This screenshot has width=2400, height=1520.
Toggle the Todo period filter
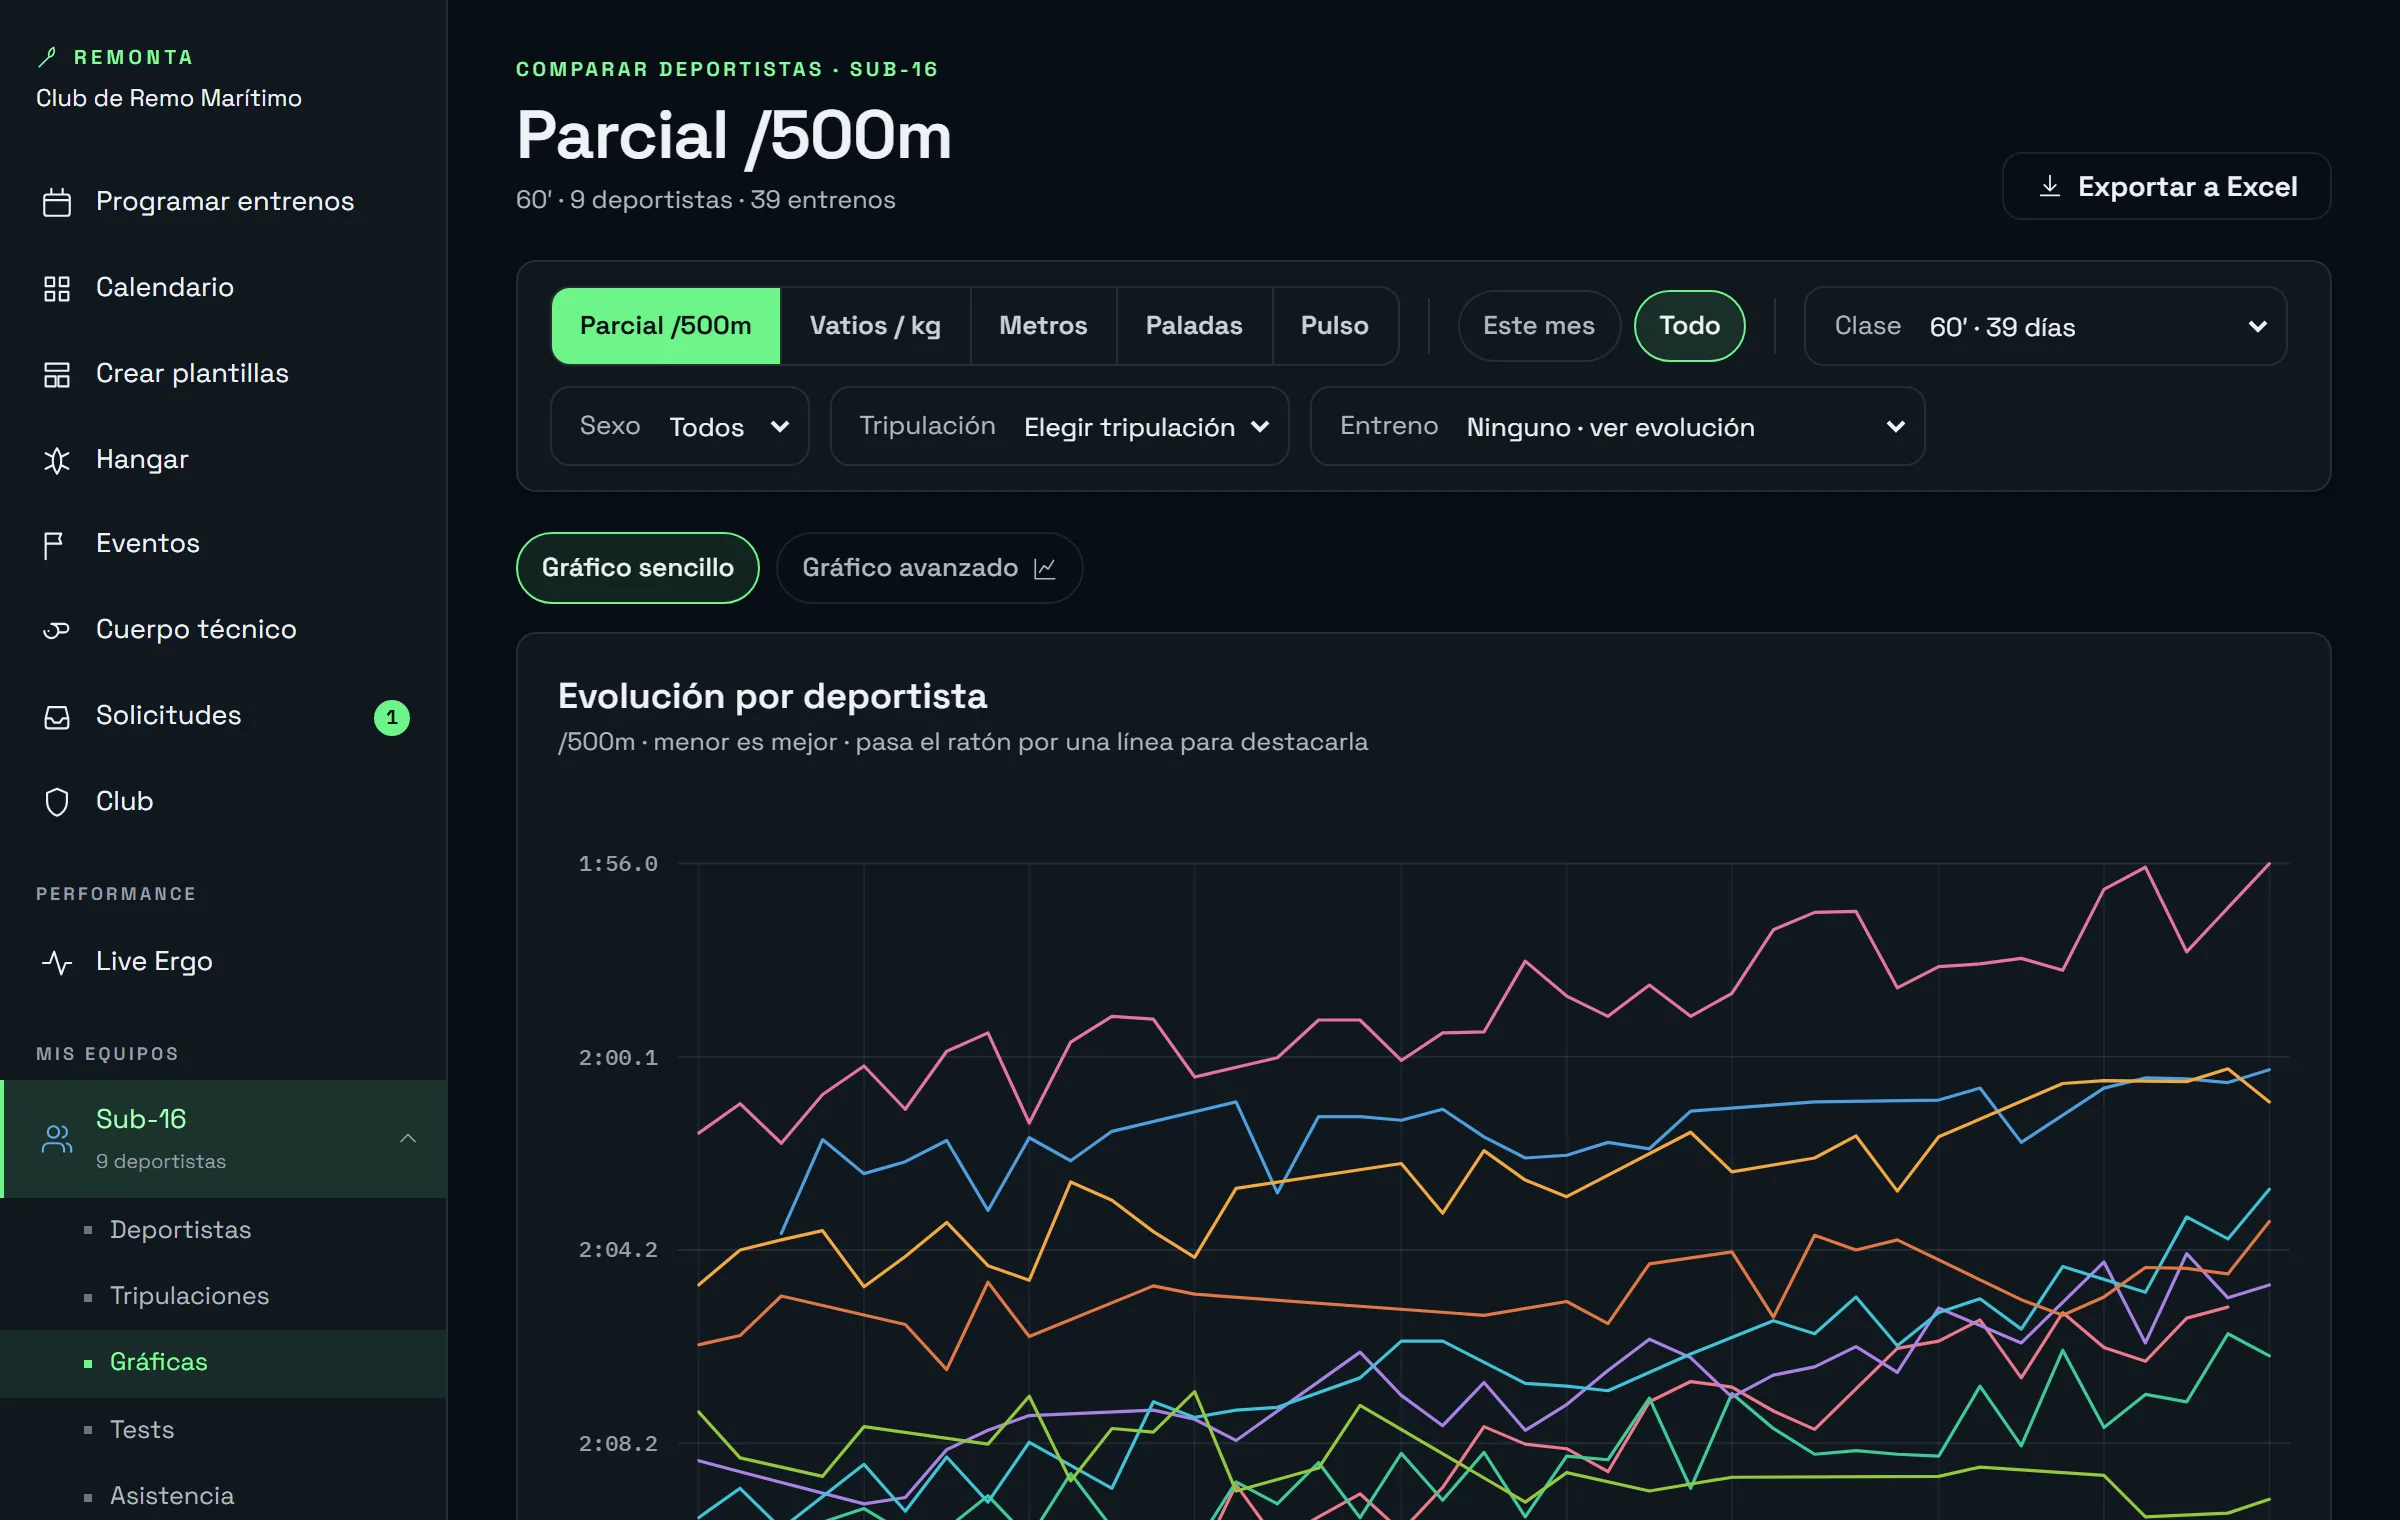point(1690,326)
